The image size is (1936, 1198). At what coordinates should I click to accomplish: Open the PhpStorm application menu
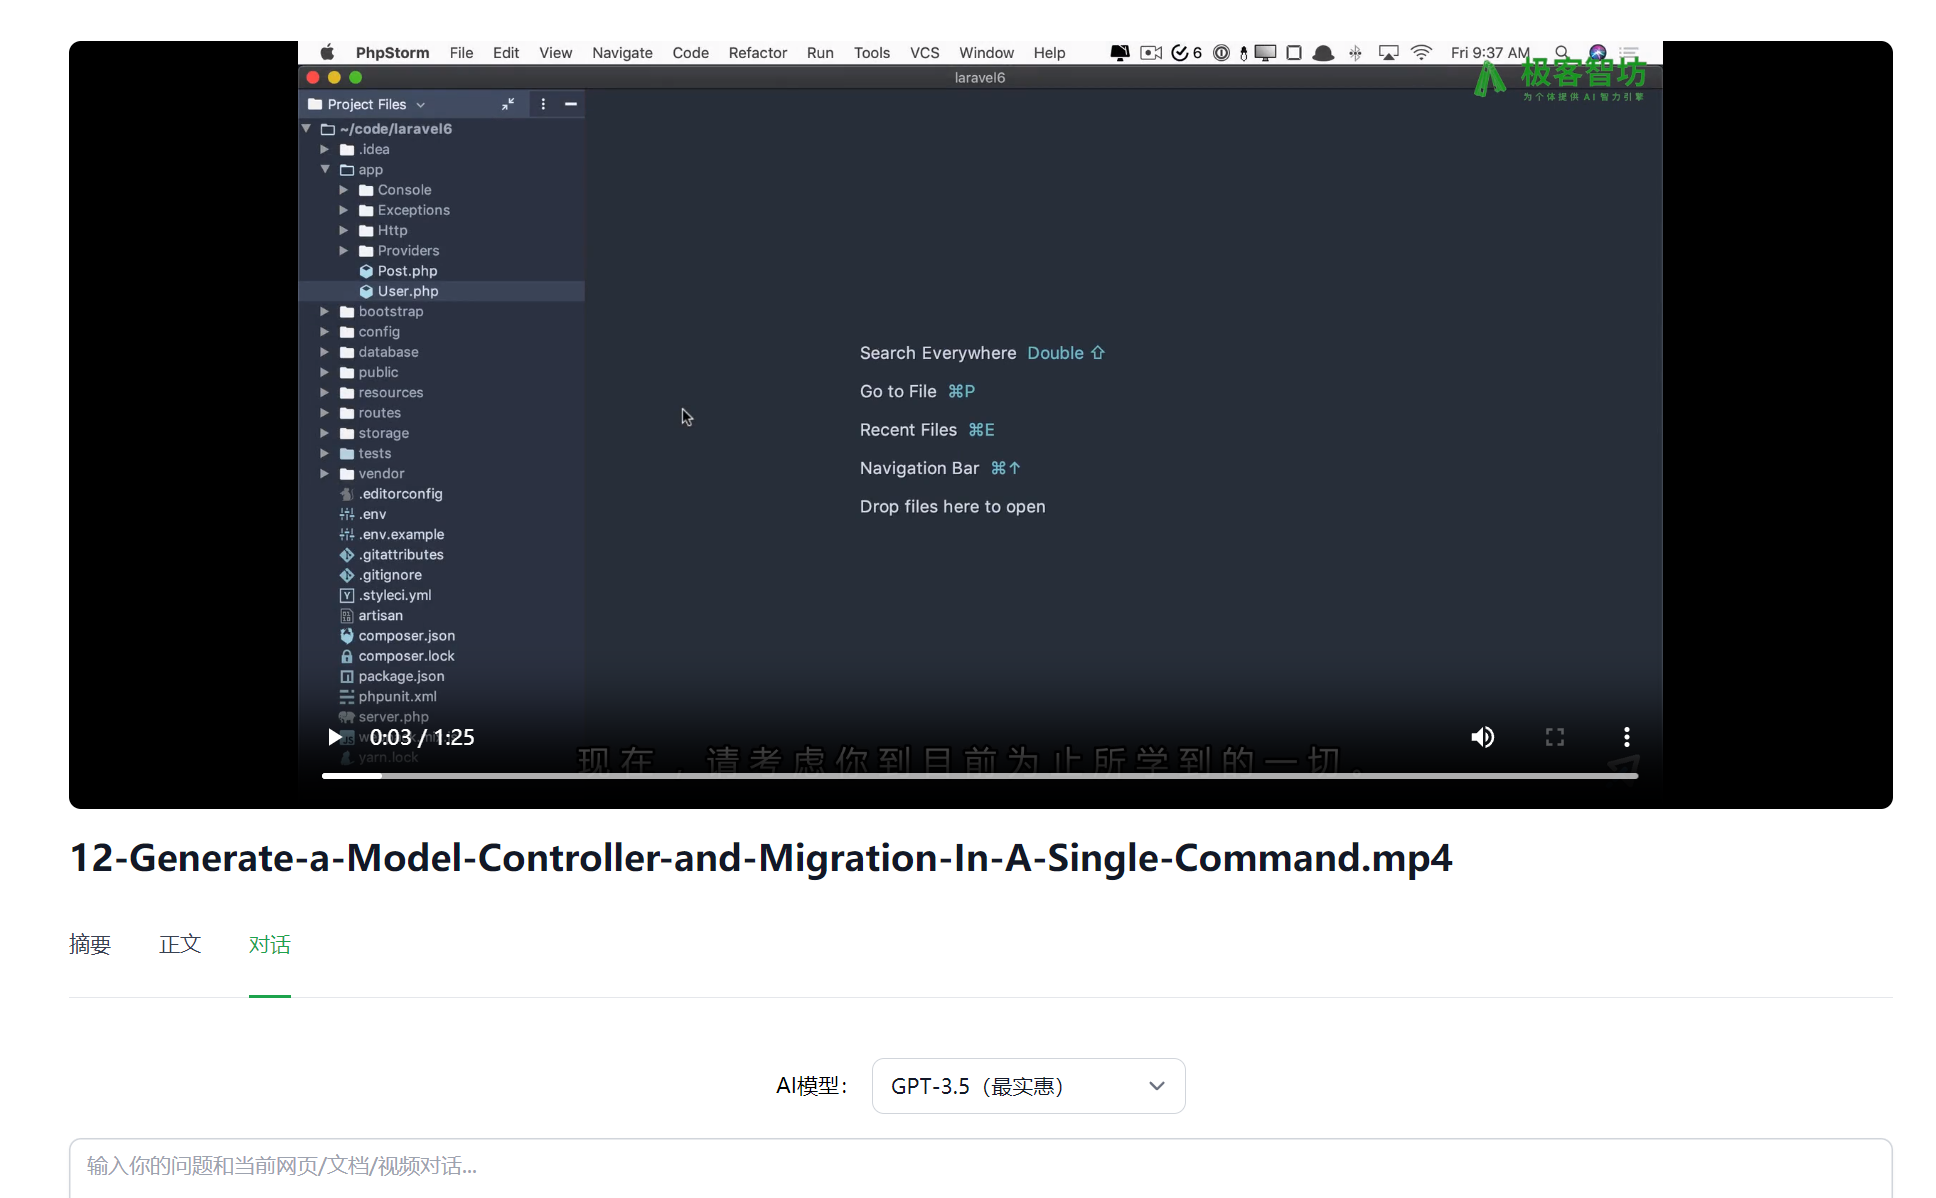(x=392, y=53)
